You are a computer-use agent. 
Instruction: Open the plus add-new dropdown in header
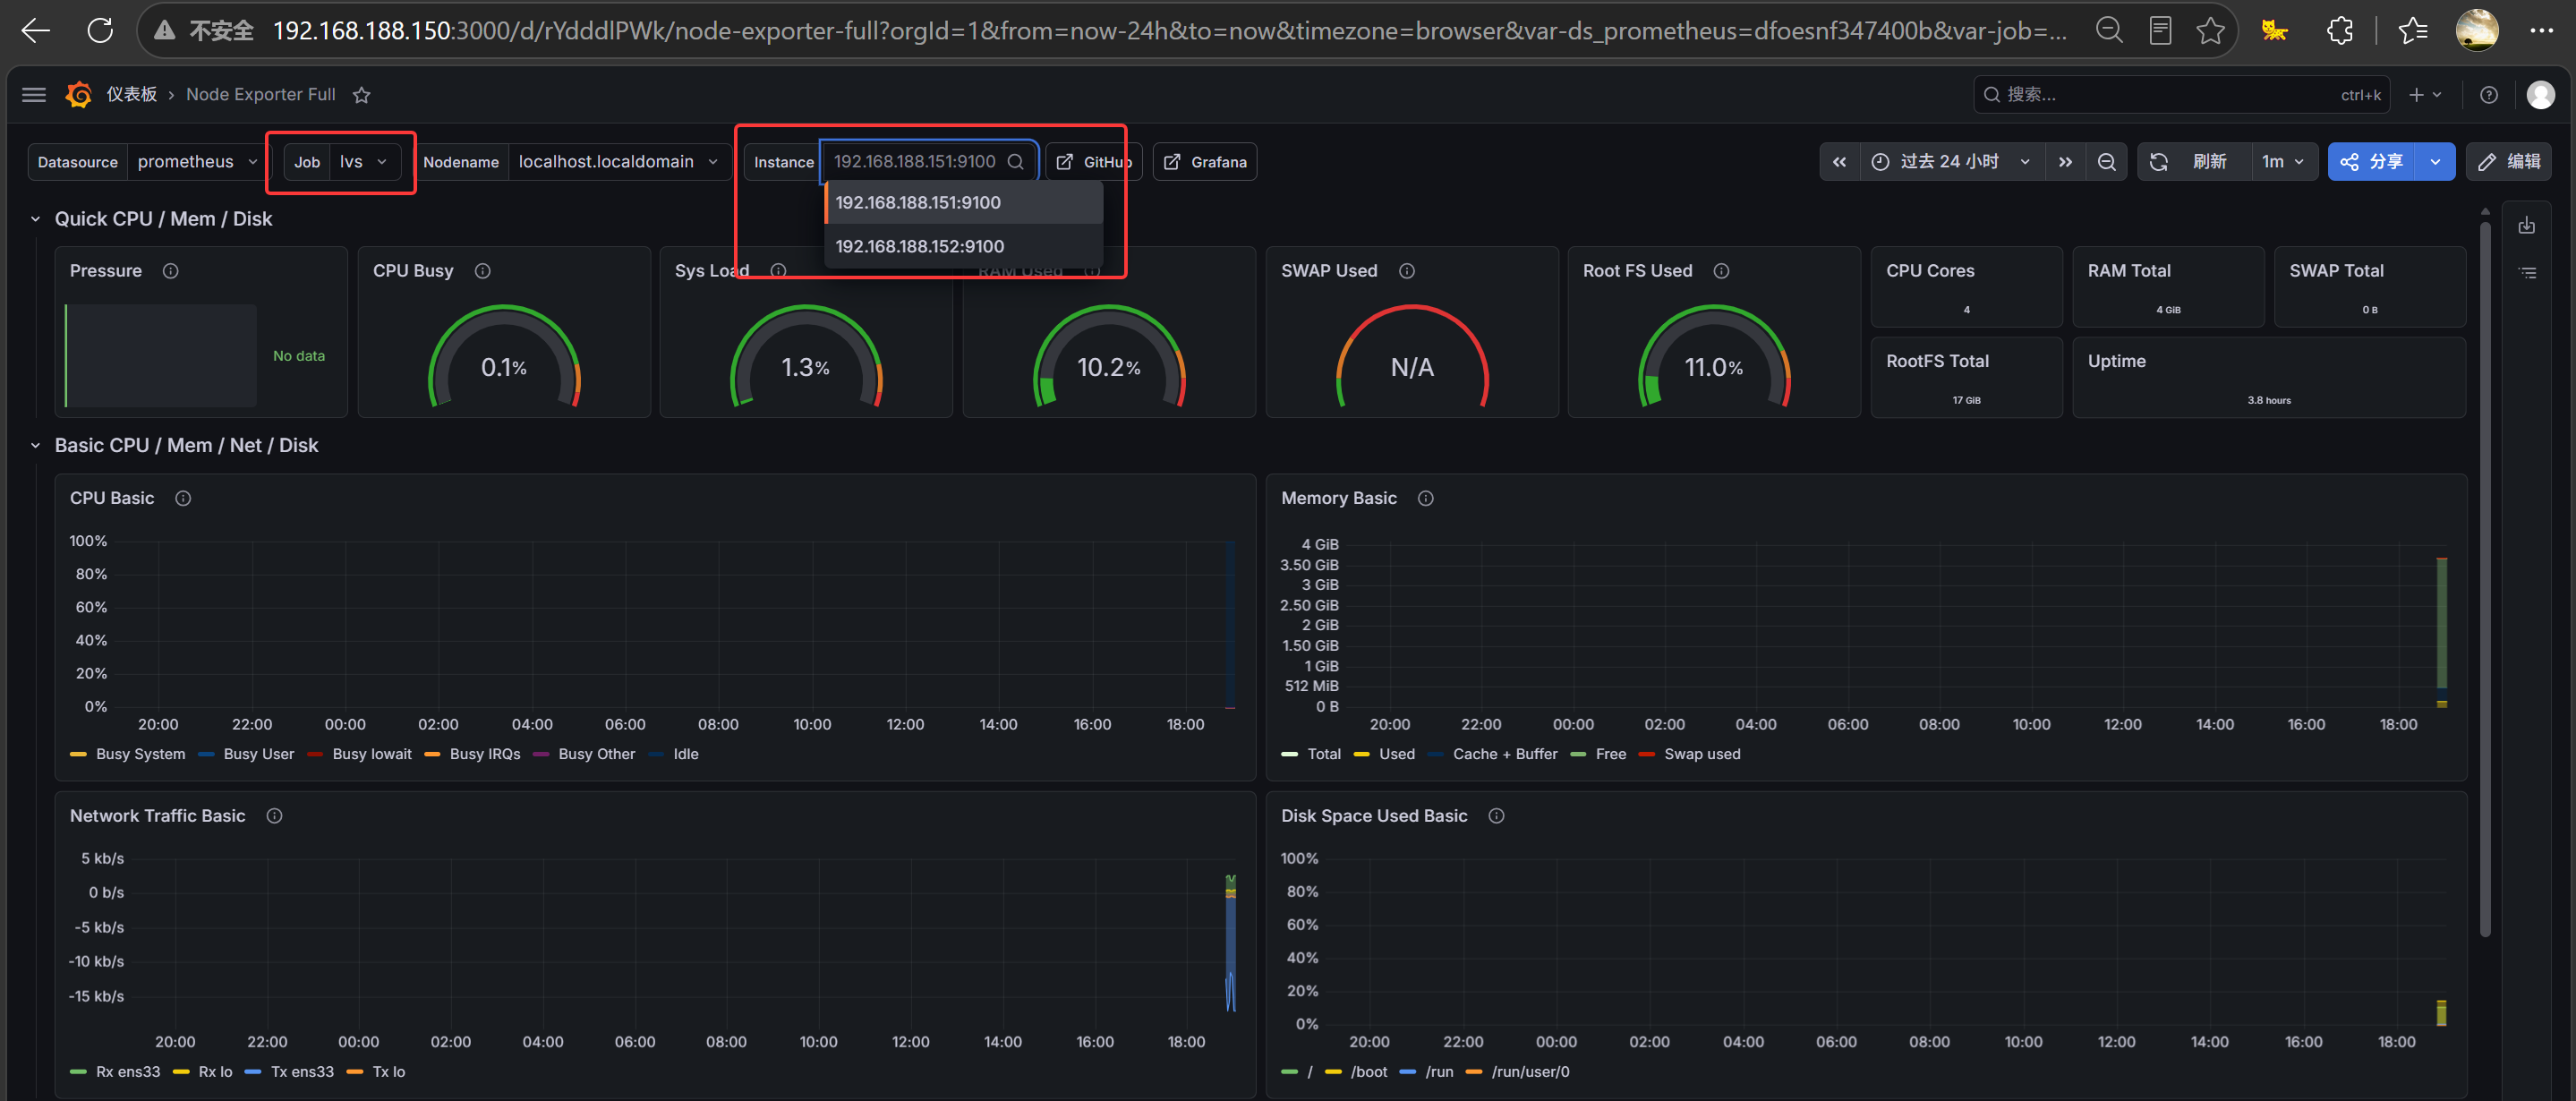(x=2425, y=94)
